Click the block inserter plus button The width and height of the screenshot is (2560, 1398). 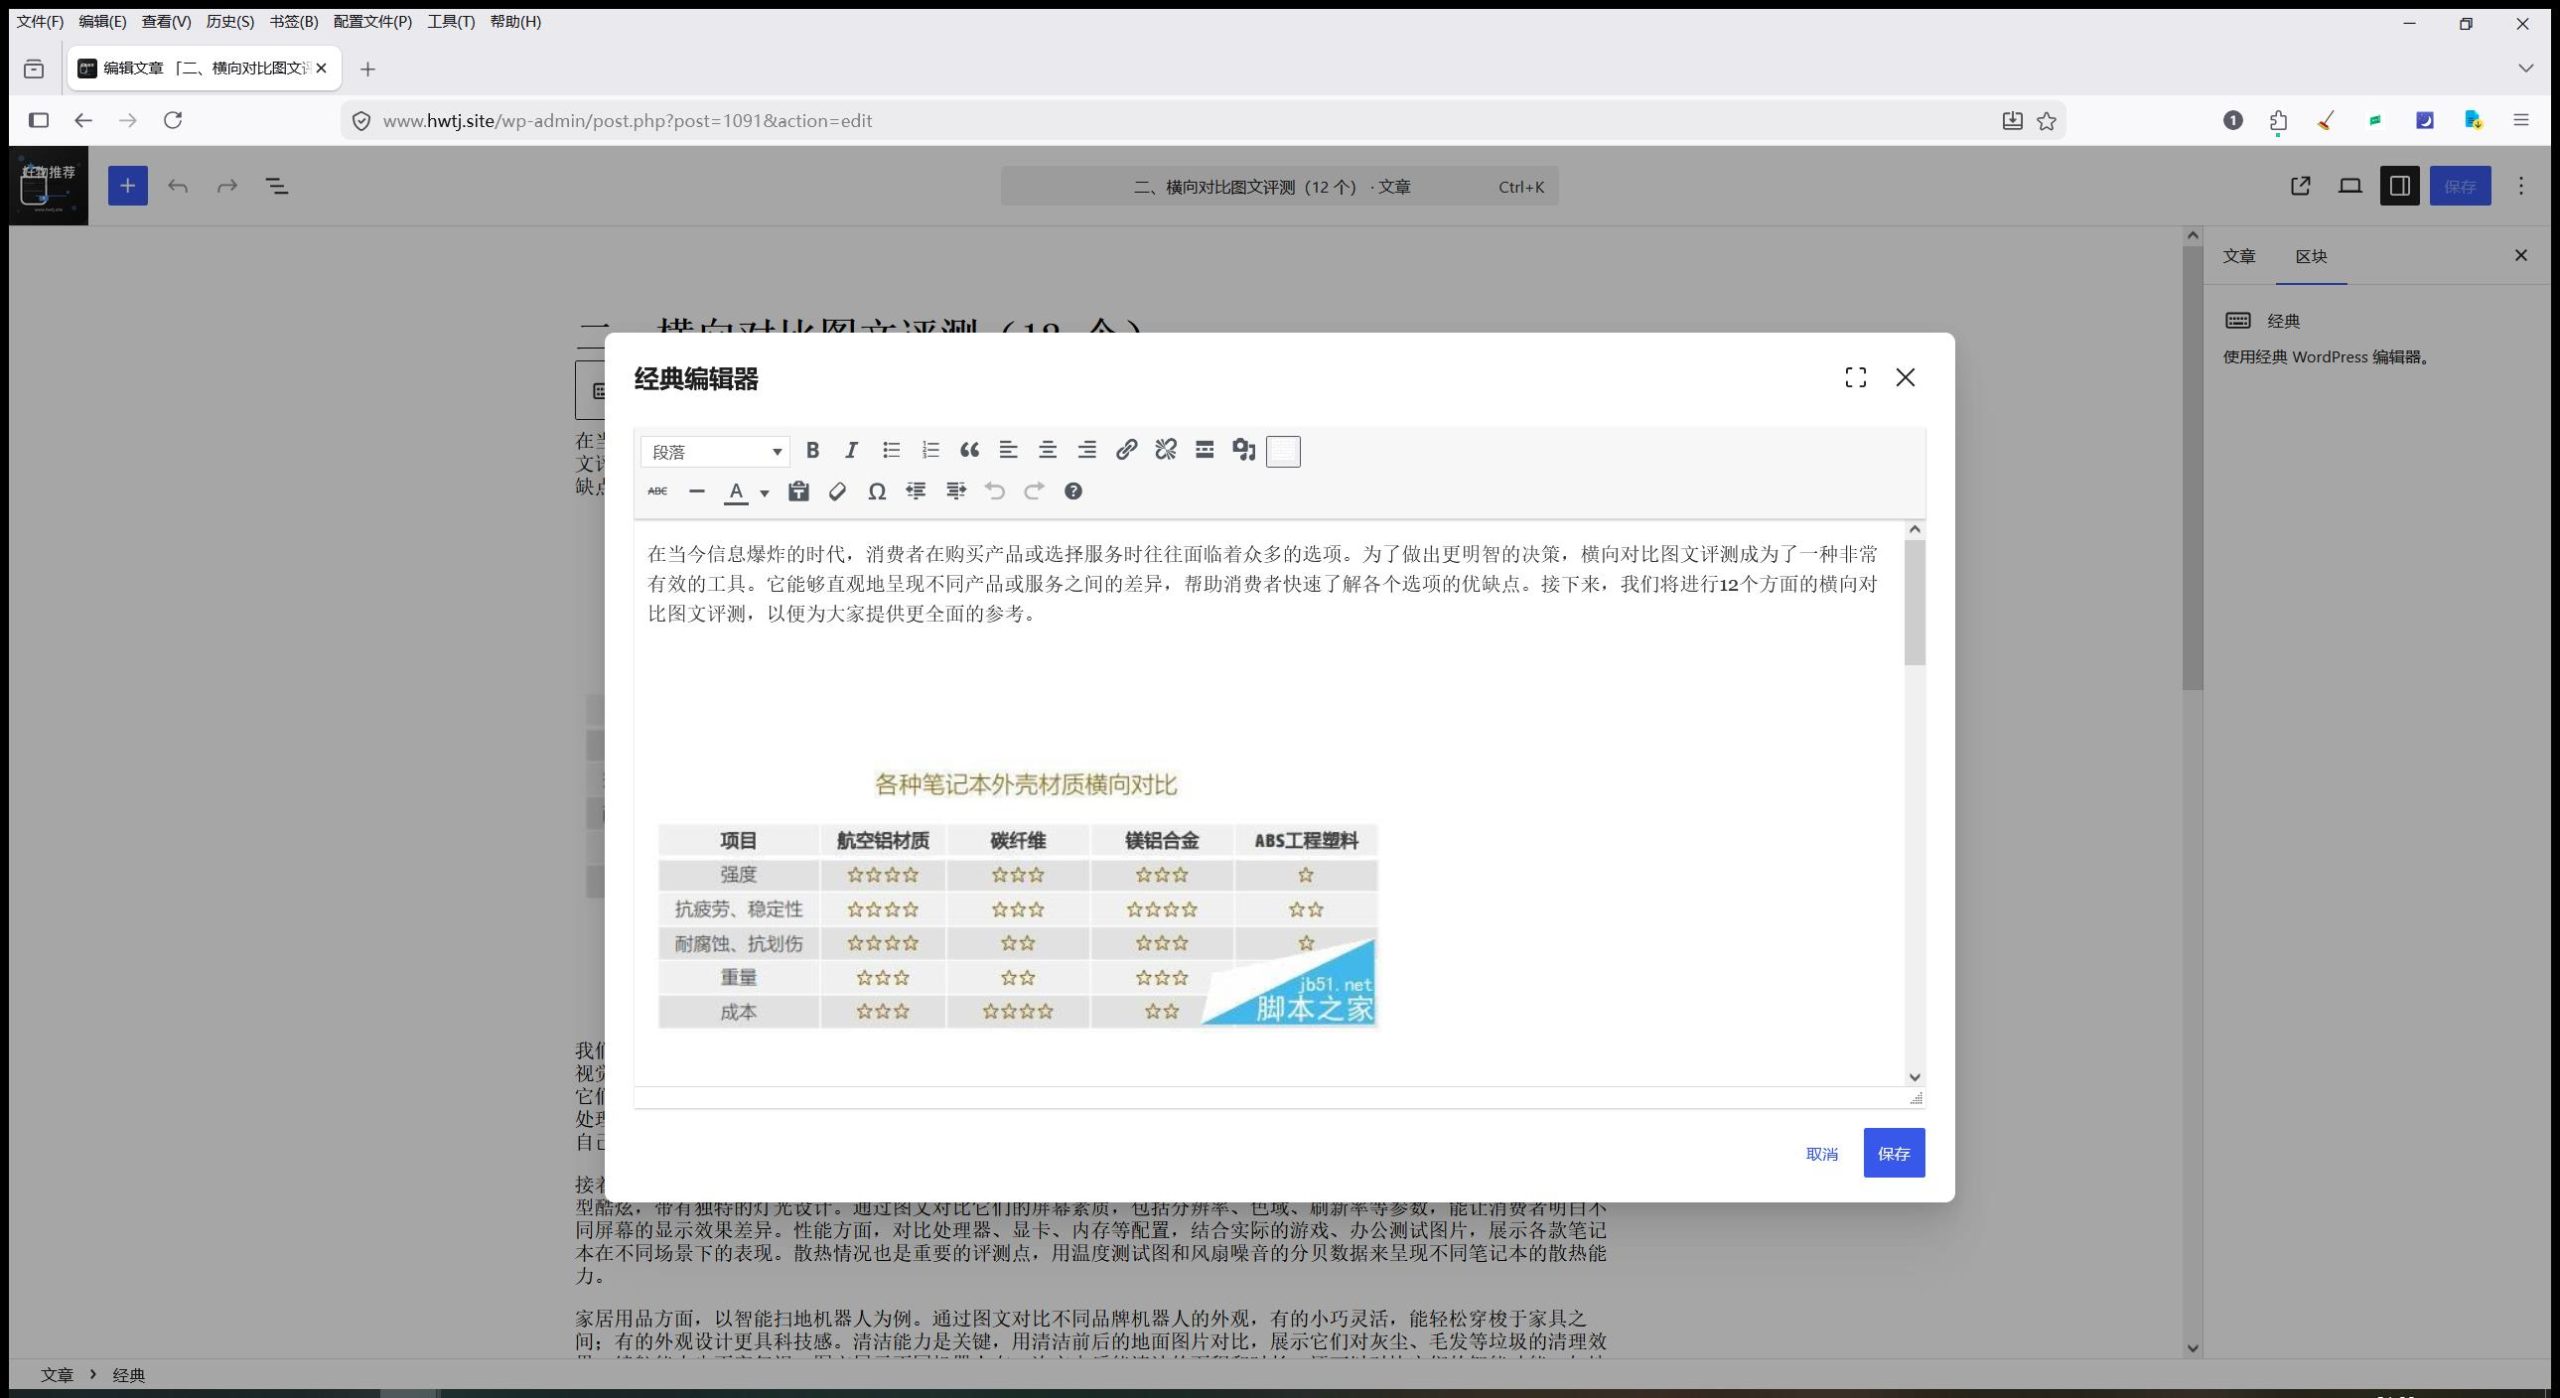tap(128, 186)
